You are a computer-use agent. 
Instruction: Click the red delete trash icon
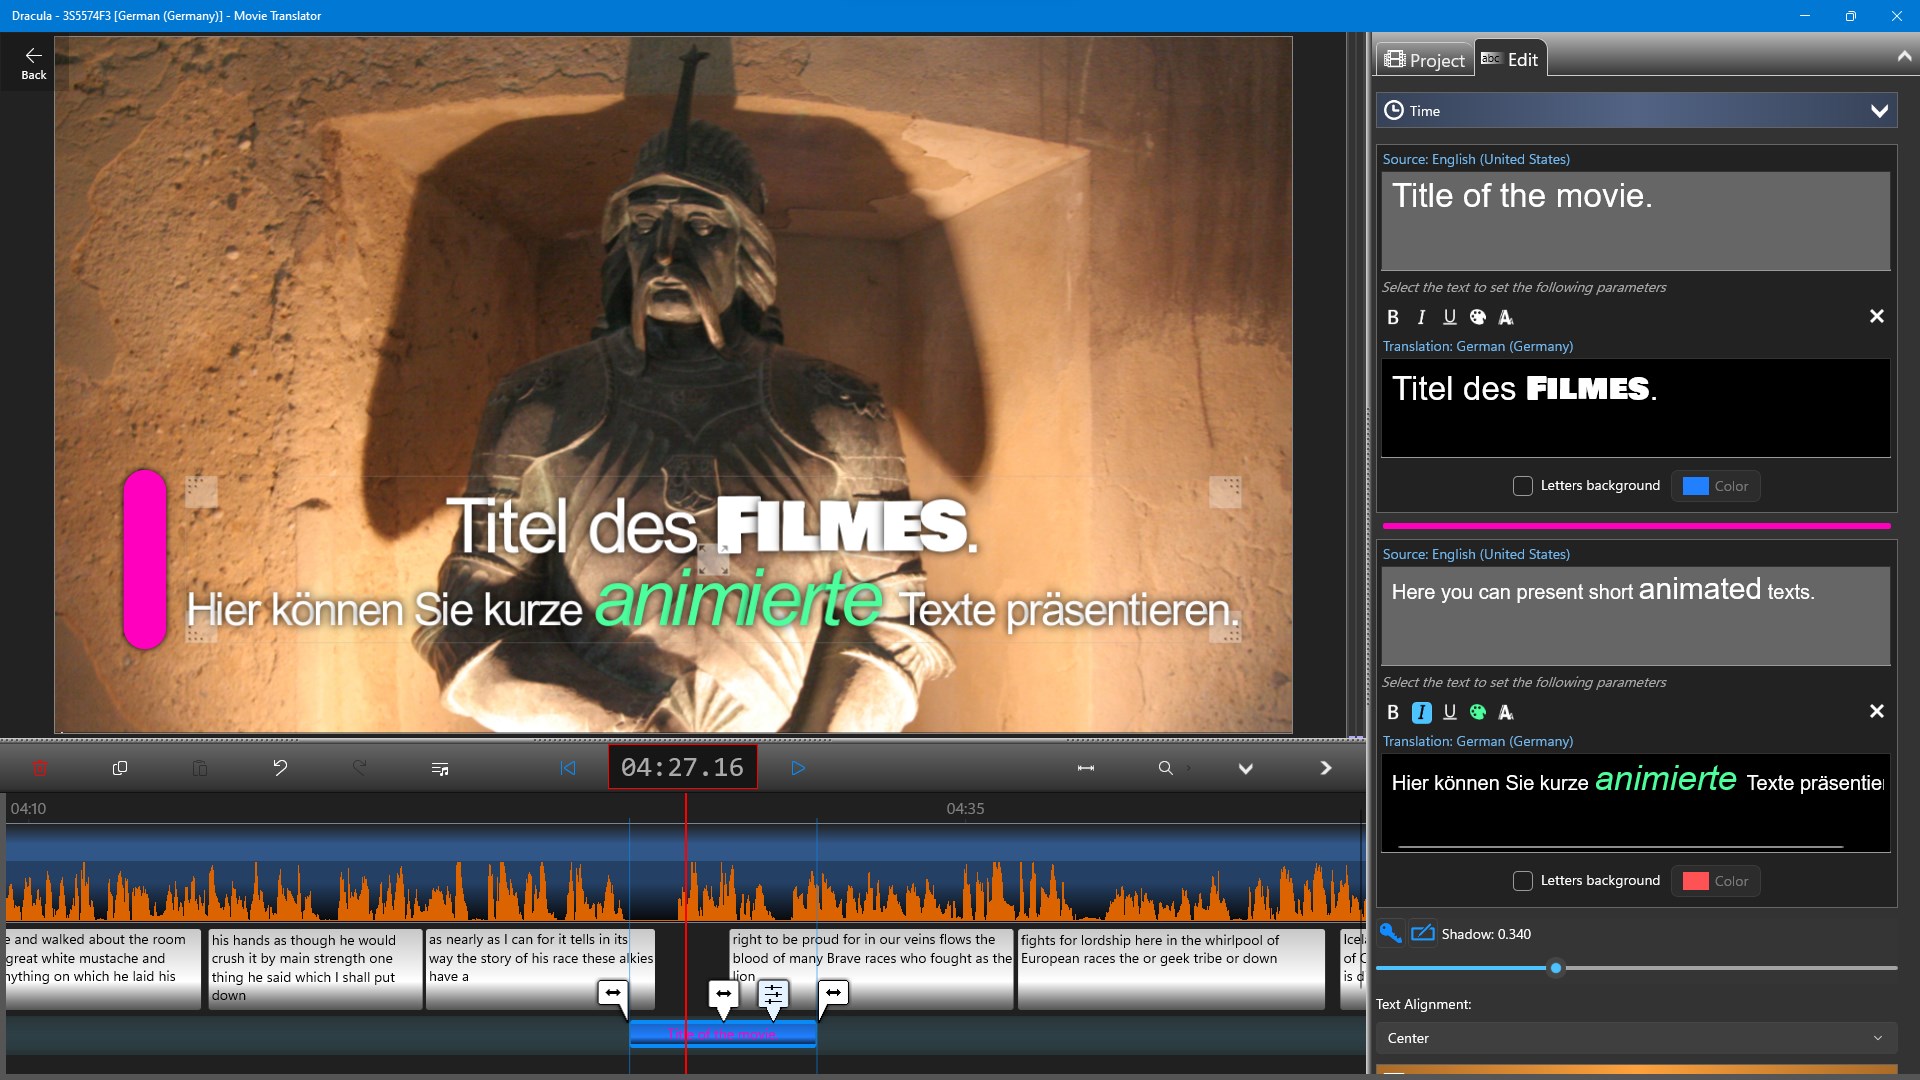tap(40, 768)
